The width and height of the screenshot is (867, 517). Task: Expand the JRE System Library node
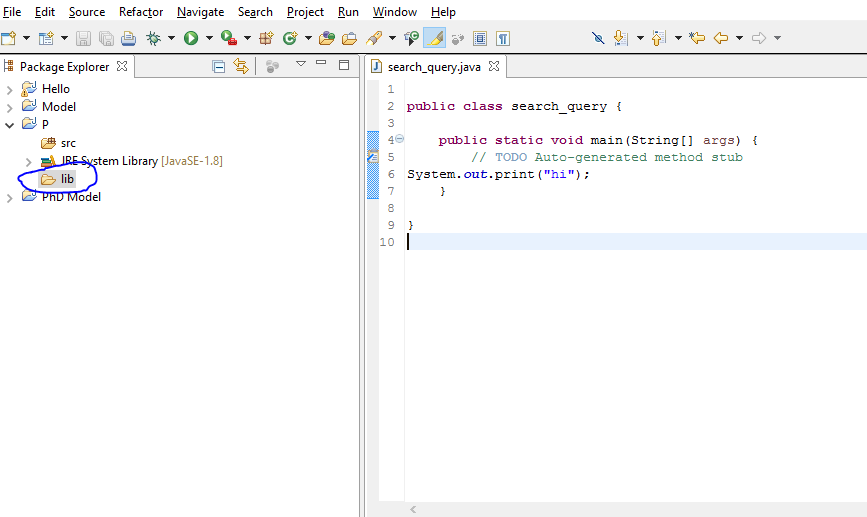click(x=29, y=161)
